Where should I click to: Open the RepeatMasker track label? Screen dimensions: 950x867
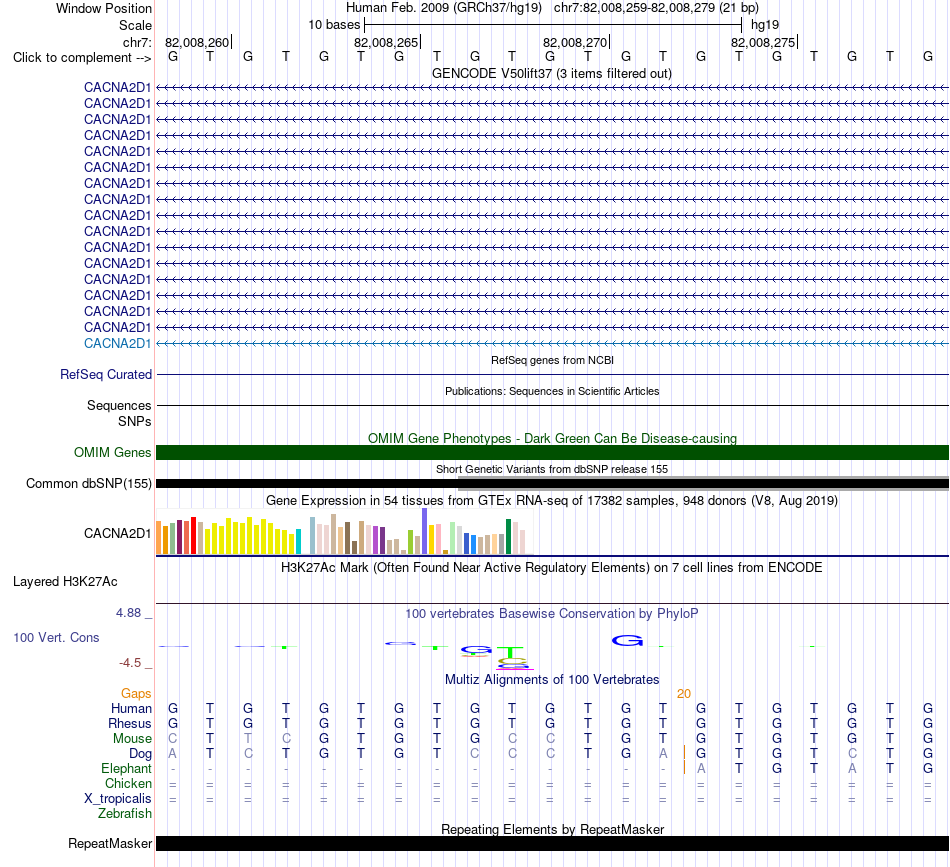point(110,843)
